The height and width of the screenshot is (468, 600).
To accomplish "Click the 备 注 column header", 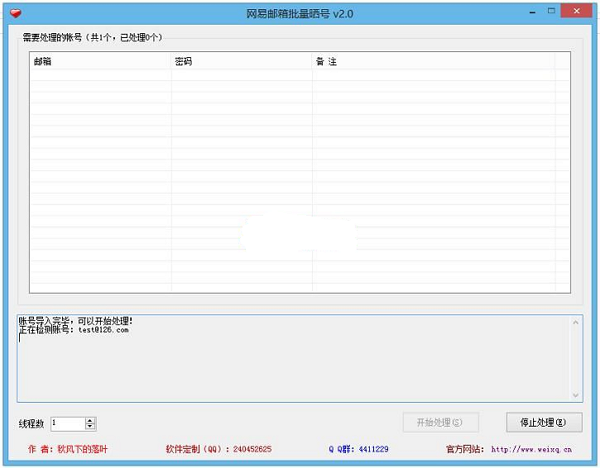I will pos(434,61).
